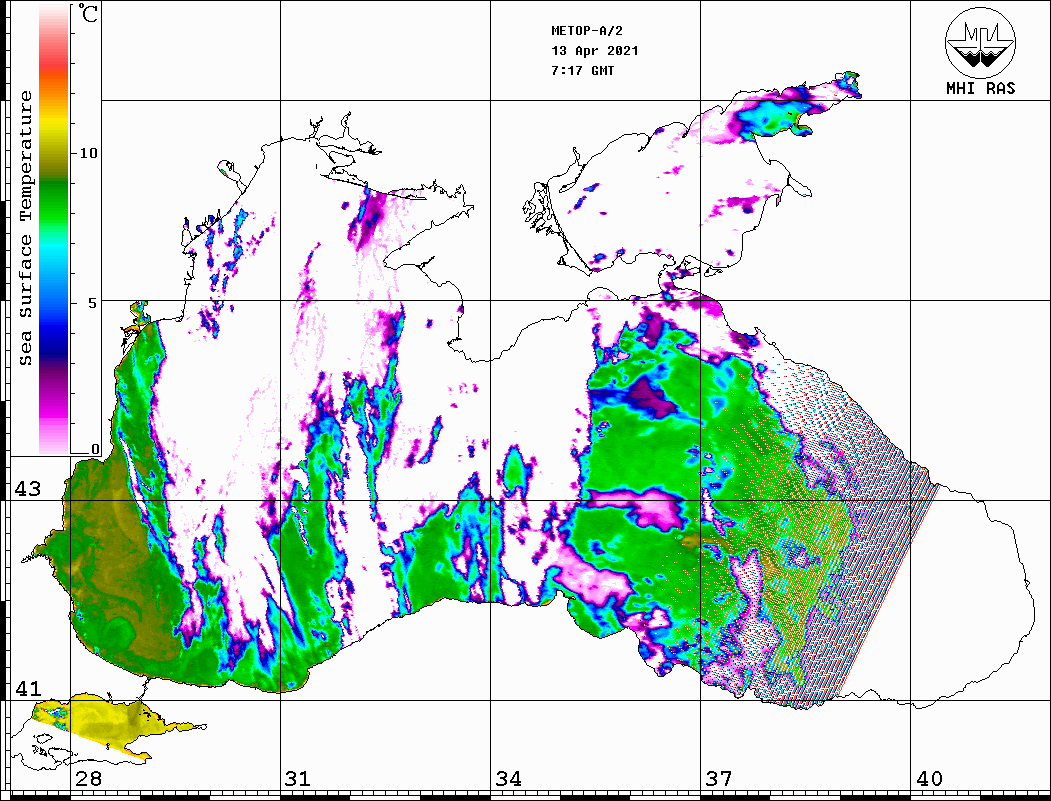
Task: Click the '°C' unit label
Action: click(x=88, y=13)
